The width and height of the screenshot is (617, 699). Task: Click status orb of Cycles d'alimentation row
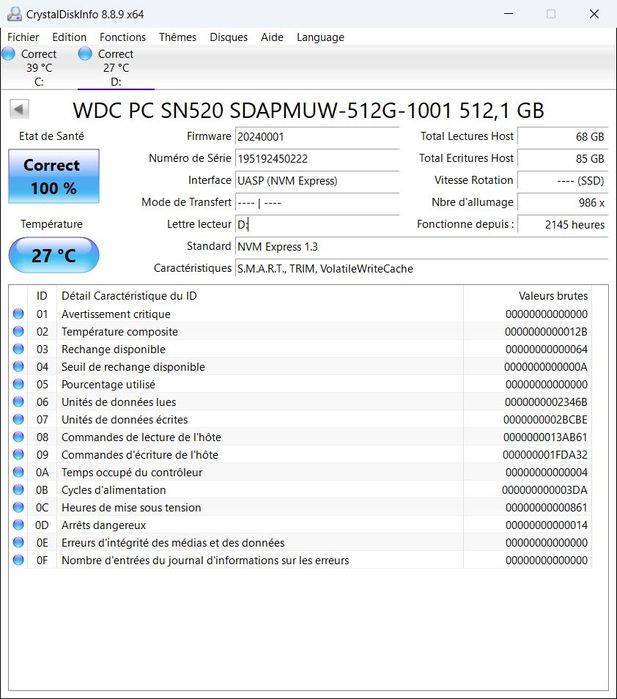coord(18,489)
